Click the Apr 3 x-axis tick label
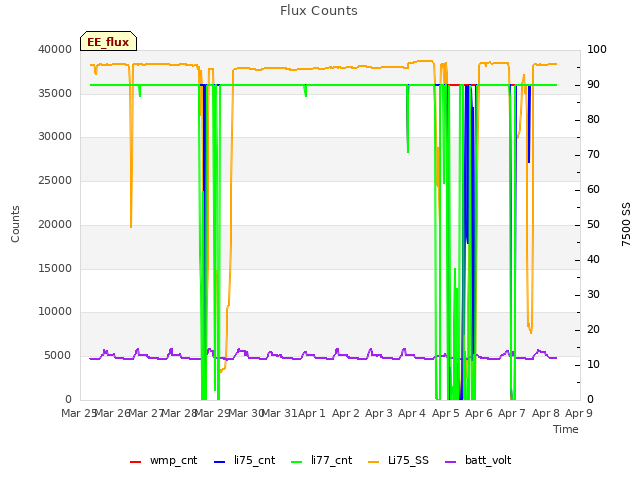Image resolution: width=640 pixels, height=480 pixels. pos(379,413)
